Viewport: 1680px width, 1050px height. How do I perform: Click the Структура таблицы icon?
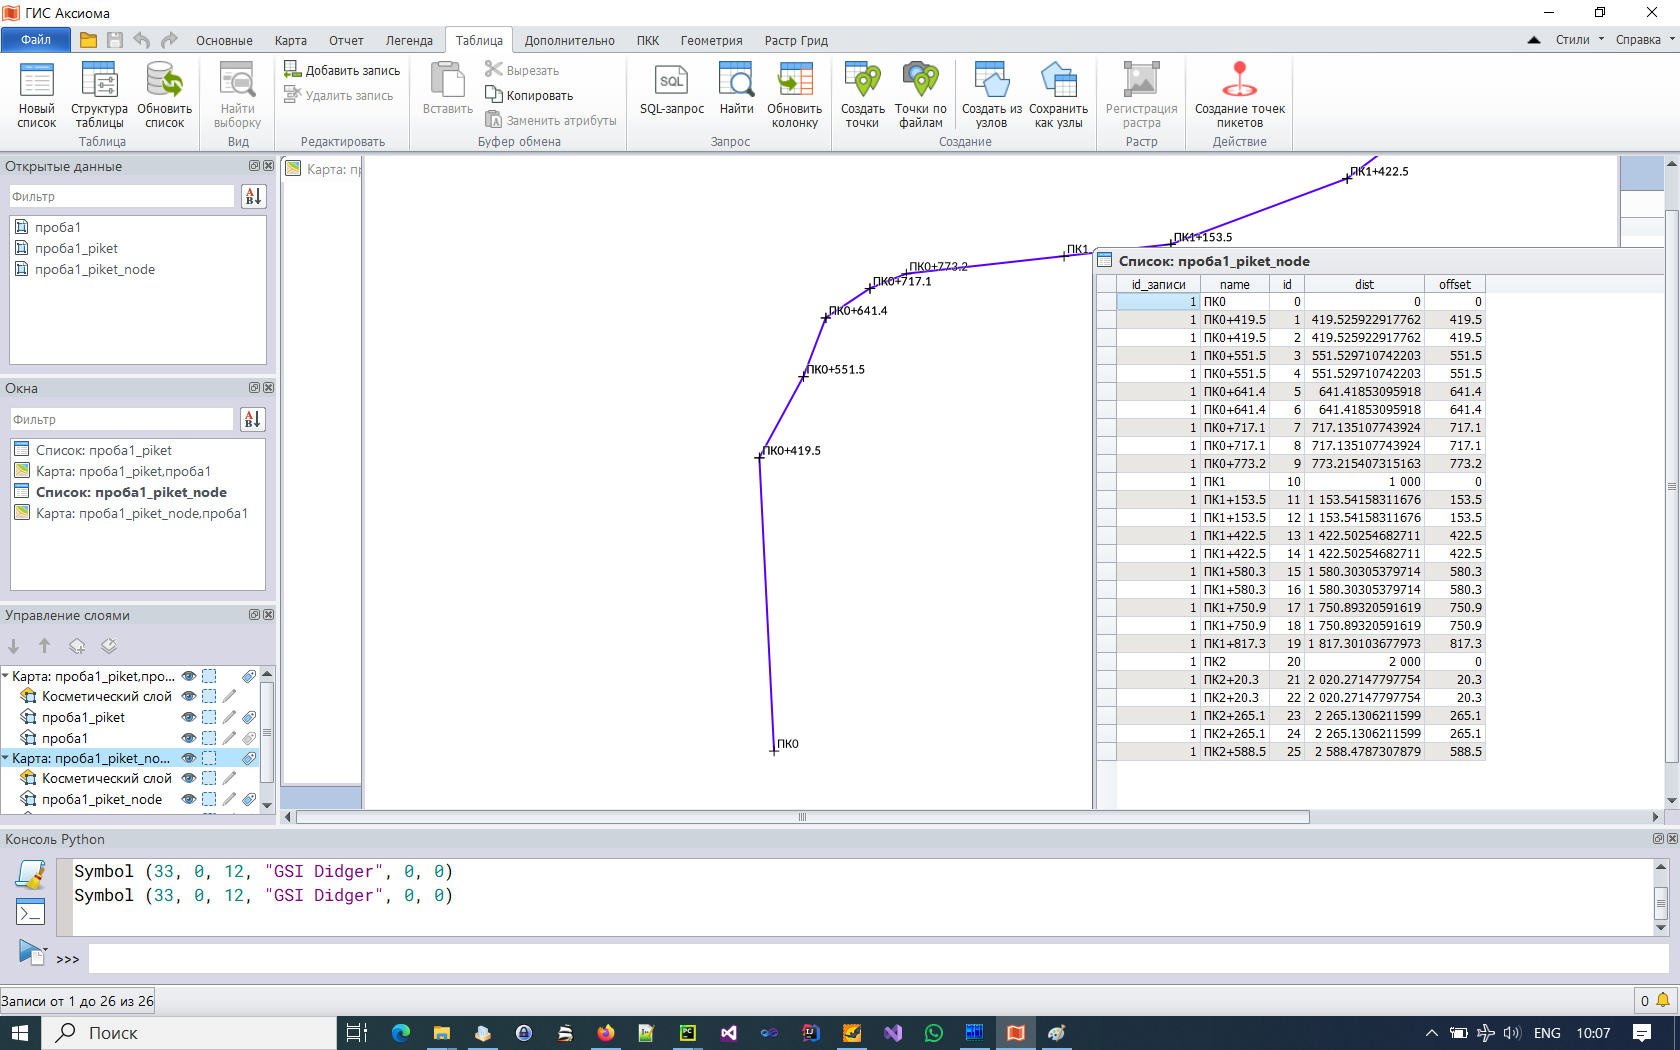tap(99, 90)
